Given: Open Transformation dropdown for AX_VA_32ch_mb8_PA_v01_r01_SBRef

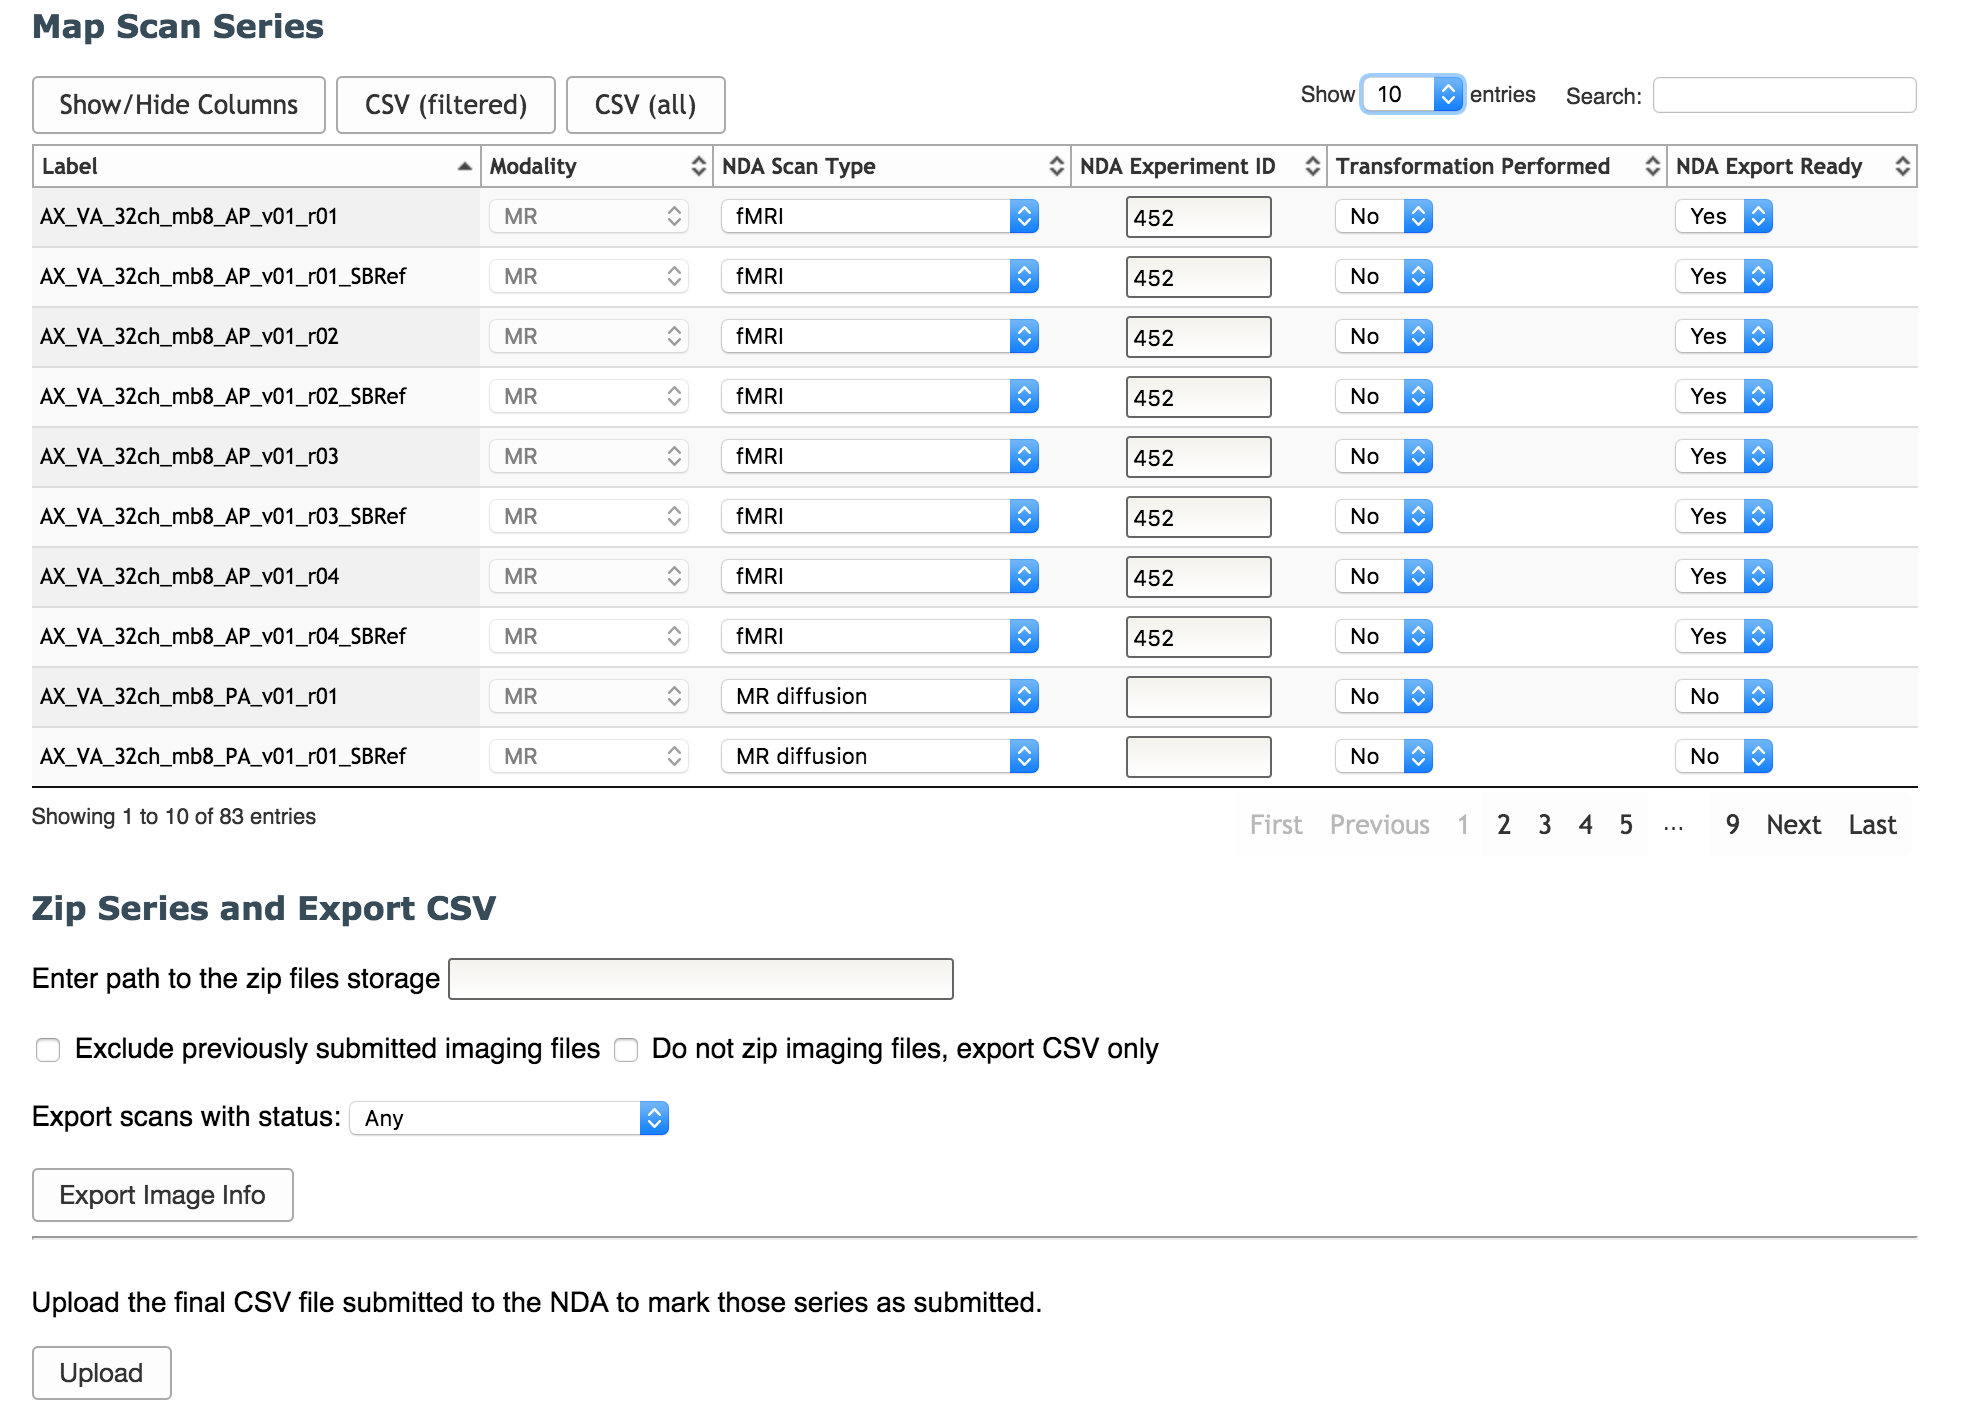Looking at the screenshot, I should click(x=1384, y=756).
